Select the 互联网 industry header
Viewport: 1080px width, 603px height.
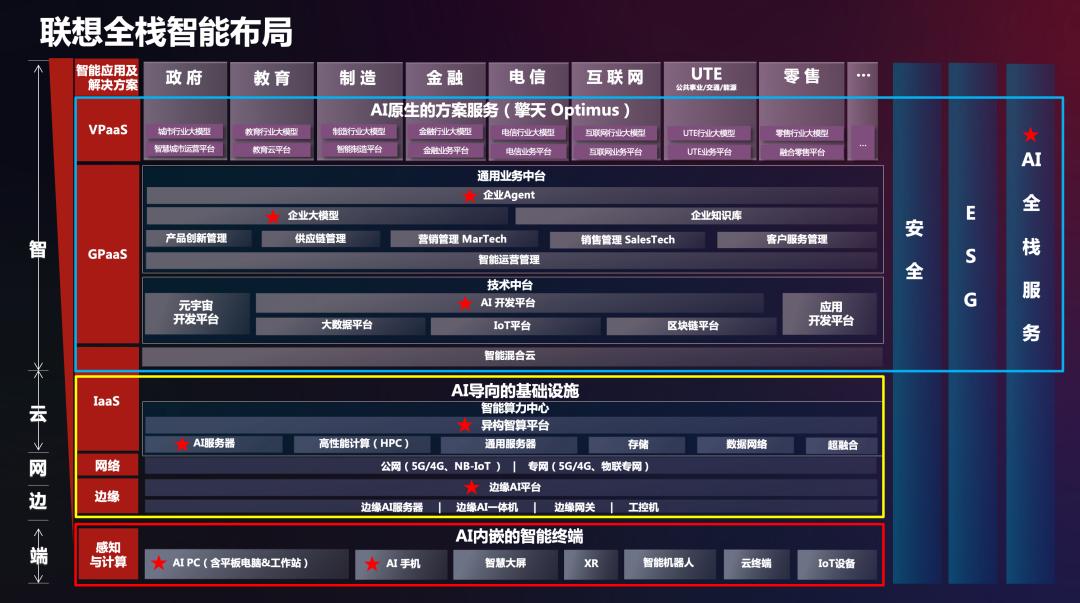[x=616, y=78]
